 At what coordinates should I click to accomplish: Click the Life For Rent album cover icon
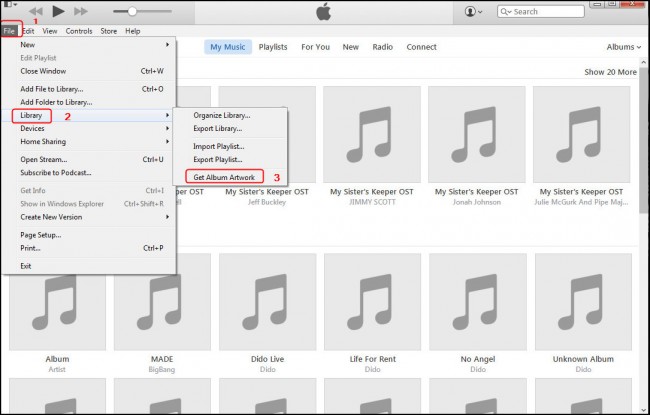[x=370, y=300]
